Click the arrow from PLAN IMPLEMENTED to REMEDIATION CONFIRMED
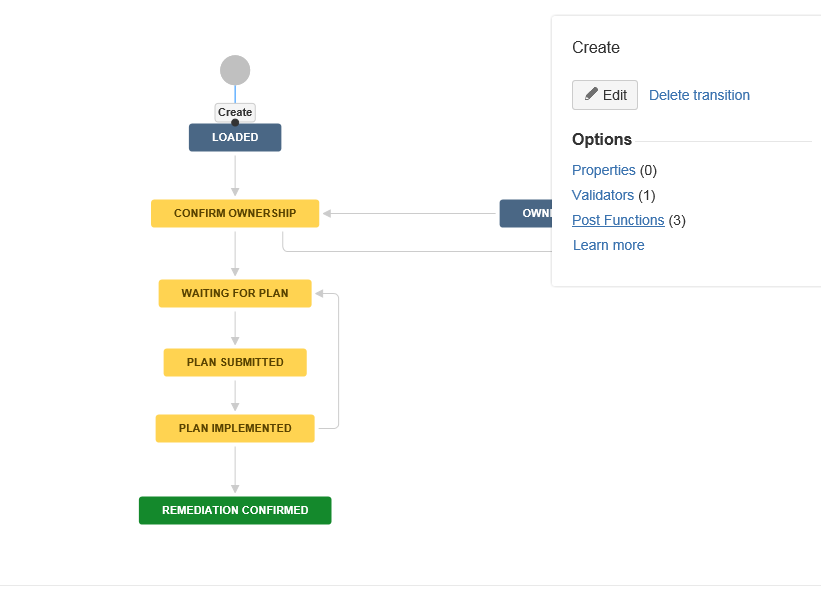Image resolution: width=821 pixels, height=612 pixels. (235, 470)
